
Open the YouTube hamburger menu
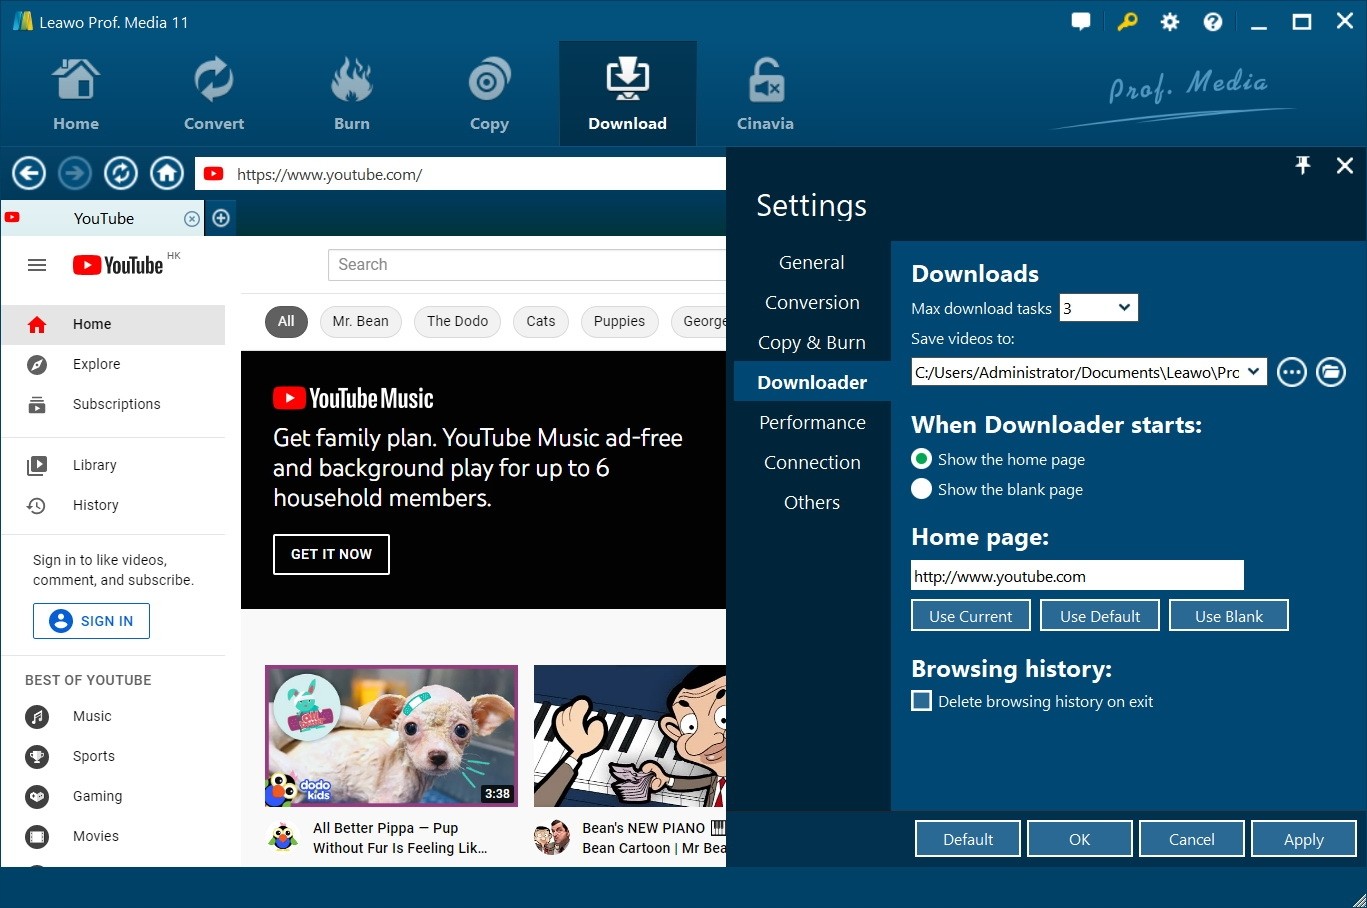click(x=37, y=265)
